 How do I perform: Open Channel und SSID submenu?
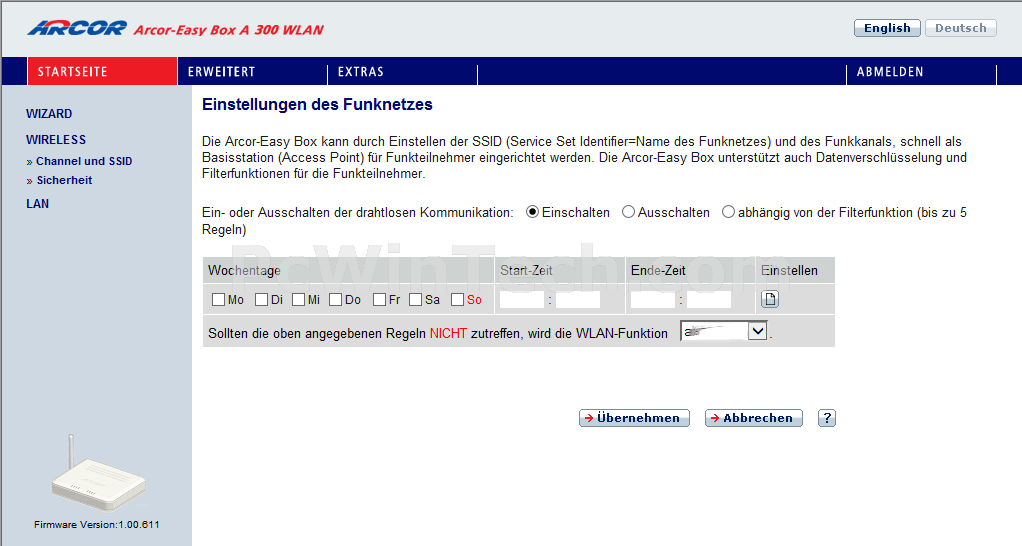tap(84, 161)
